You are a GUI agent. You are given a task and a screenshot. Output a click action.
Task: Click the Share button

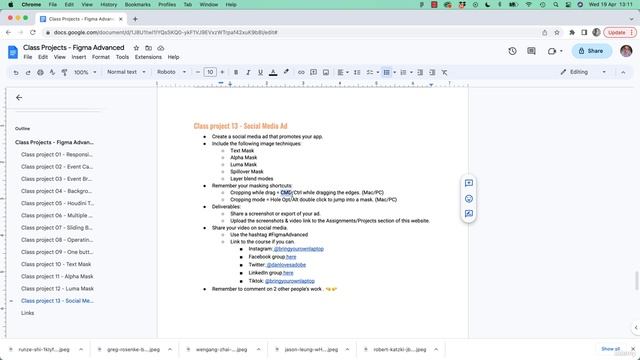[591, 51]
